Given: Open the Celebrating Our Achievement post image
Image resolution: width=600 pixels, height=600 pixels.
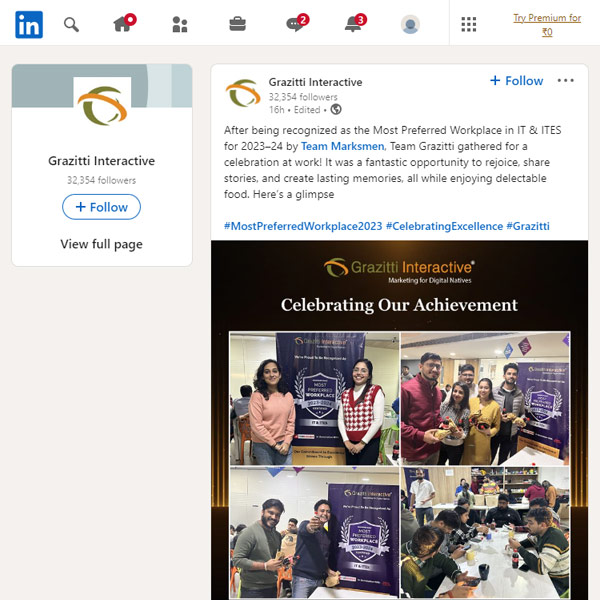Looking at the screenshot, I should 399,420.
